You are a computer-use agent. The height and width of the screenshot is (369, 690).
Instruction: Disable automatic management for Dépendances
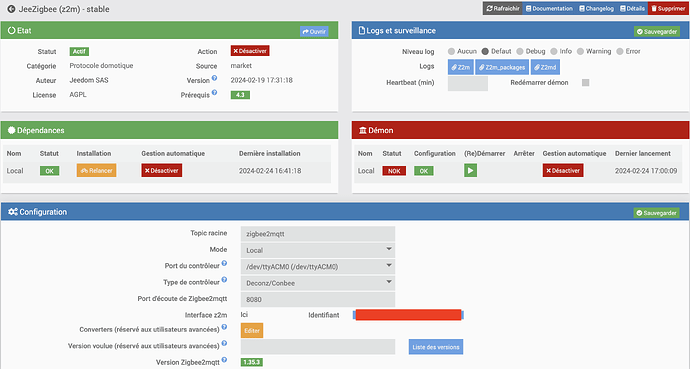point(161,171)
